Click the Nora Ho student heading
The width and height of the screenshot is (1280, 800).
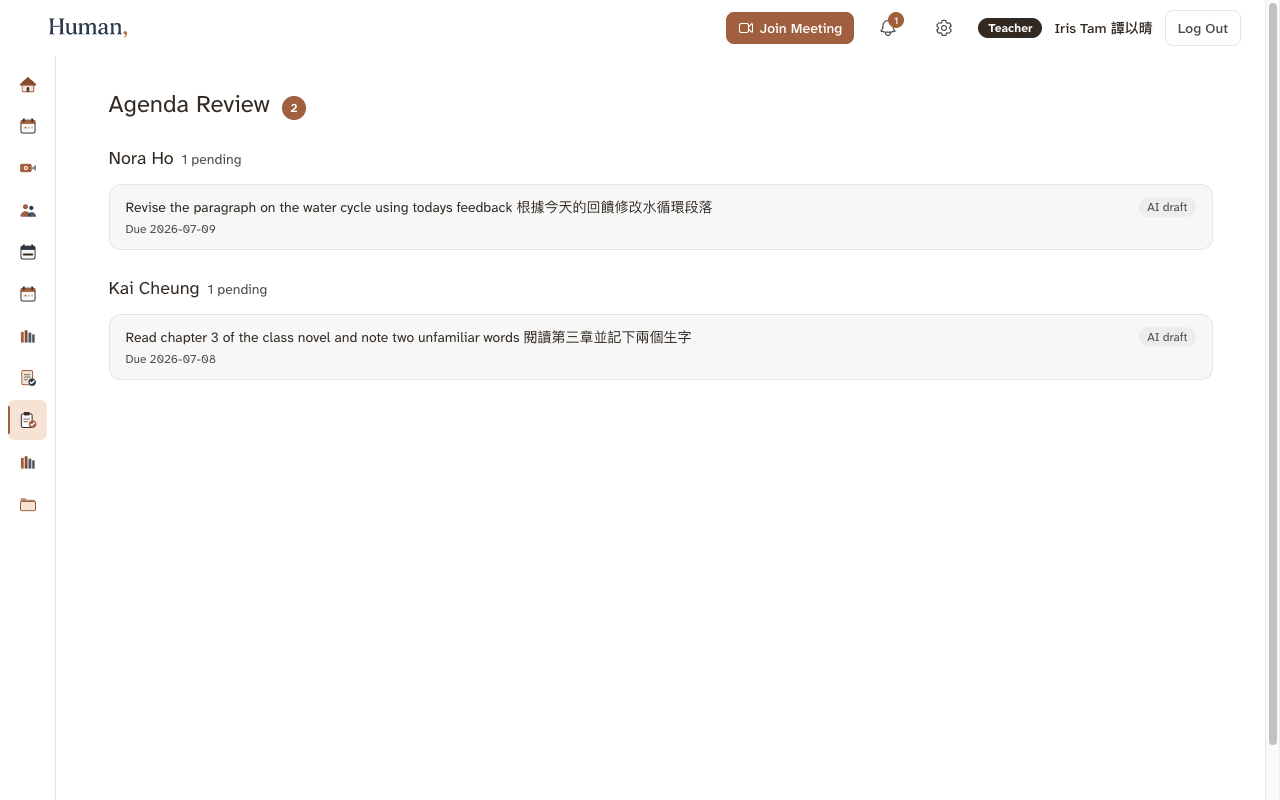click(x=141, y=158)
